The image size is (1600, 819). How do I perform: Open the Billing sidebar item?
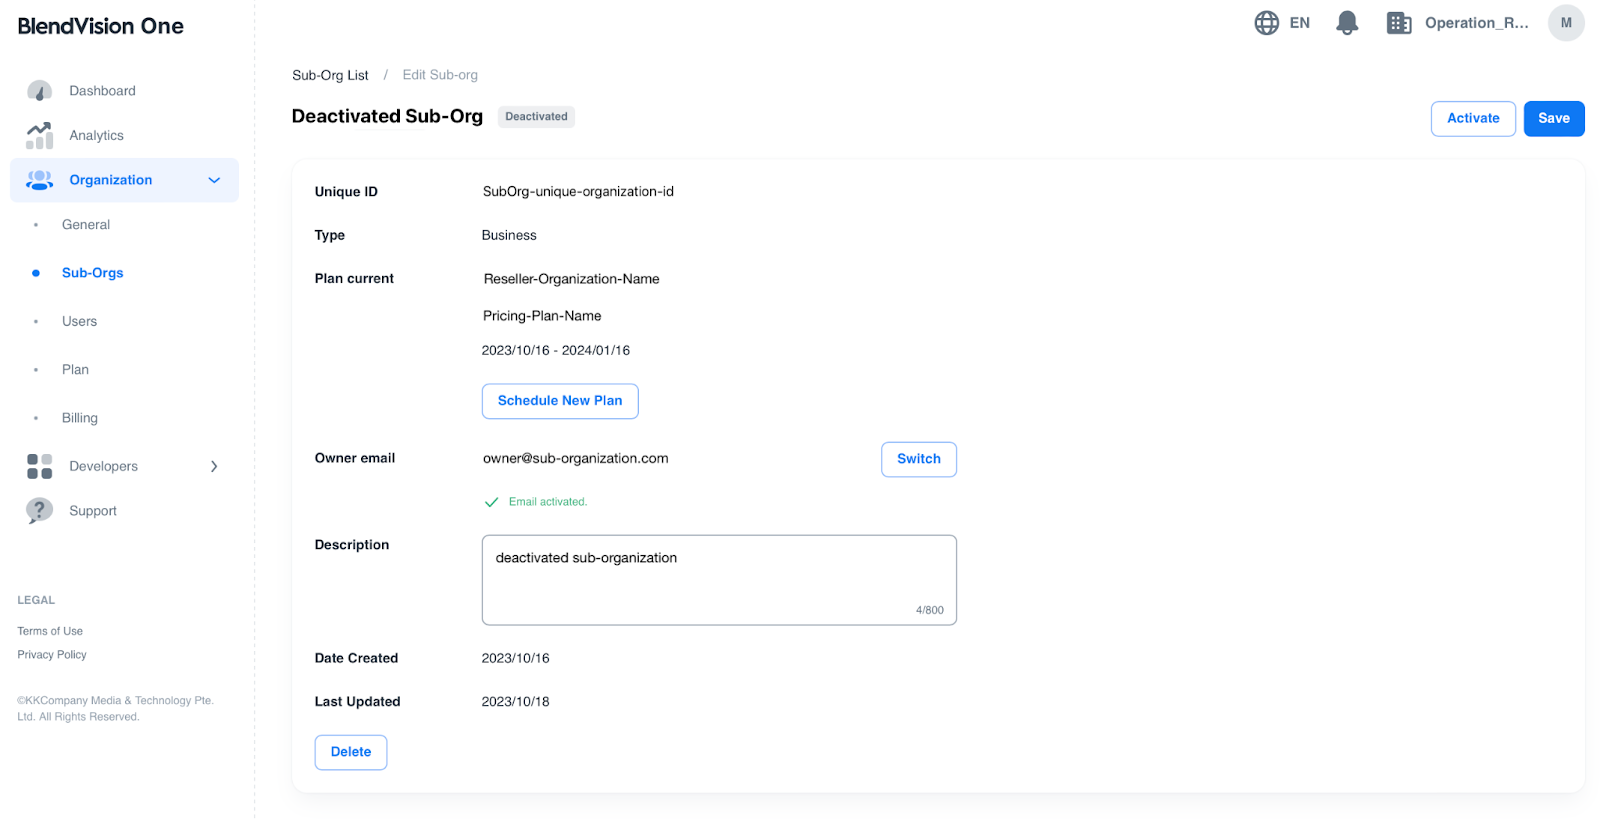click(x=80, y=418)
